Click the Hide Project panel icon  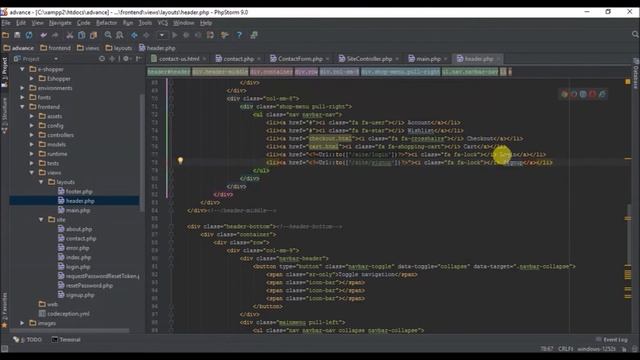pyautogui.click(x=139, y=59)
